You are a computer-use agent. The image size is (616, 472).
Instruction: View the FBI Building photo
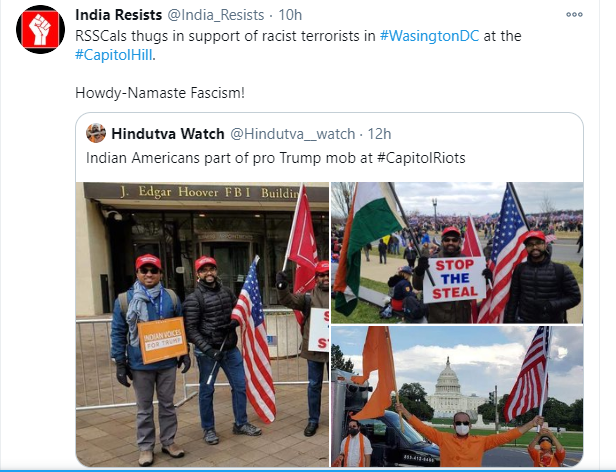point(202,324)
